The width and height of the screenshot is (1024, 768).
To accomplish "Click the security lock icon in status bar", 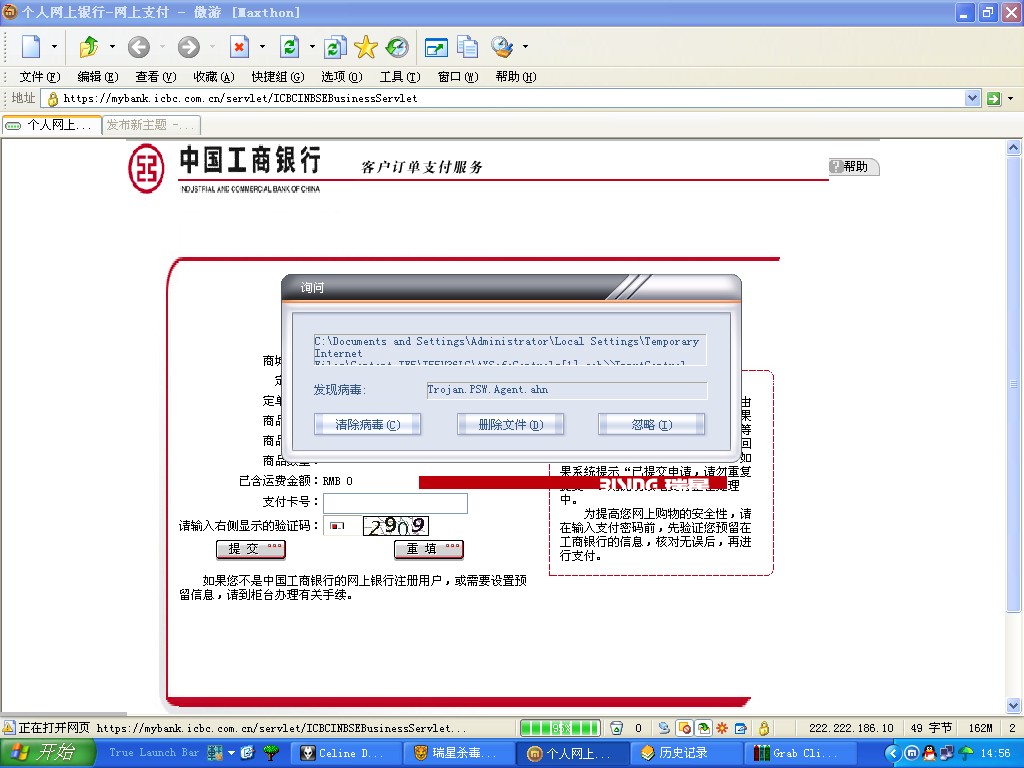I will click(x=763, y=728).
